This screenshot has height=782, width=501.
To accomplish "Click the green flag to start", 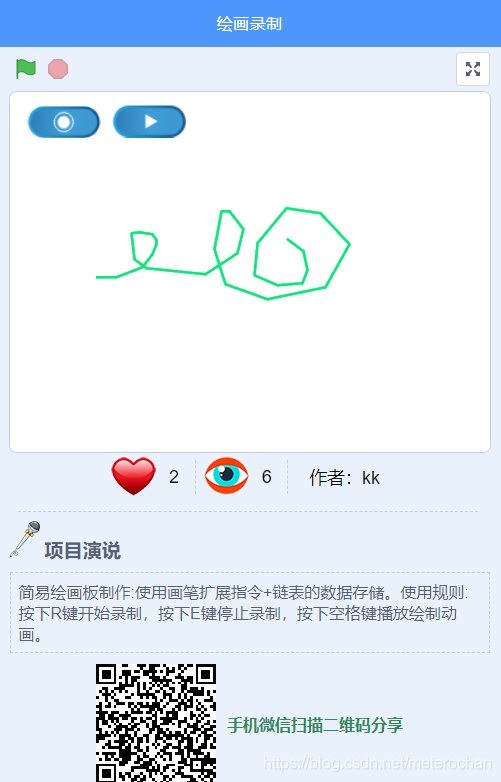I will pos(25,69).
